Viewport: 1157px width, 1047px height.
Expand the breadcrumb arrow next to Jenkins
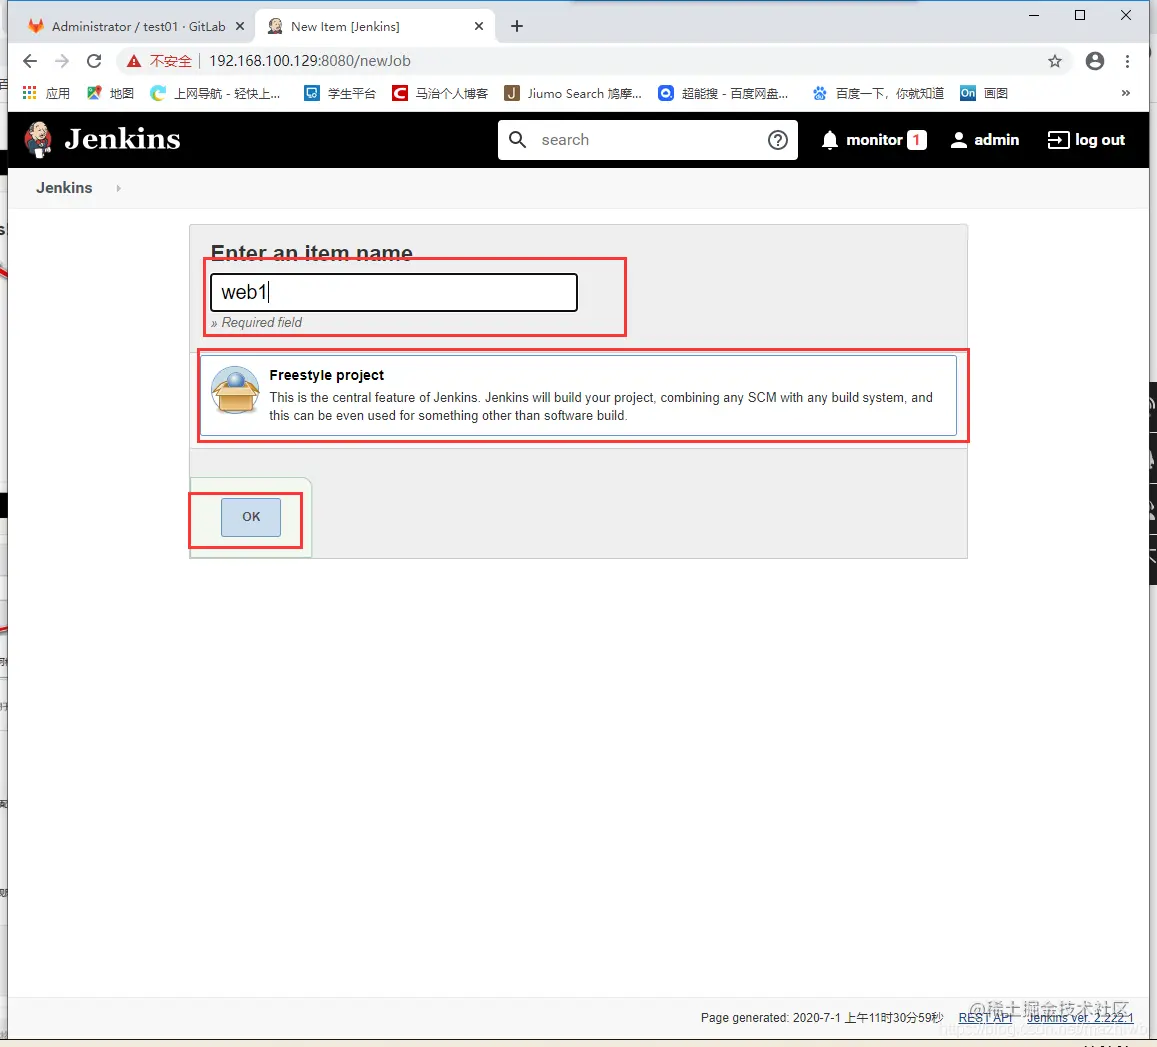click(118, 188)
